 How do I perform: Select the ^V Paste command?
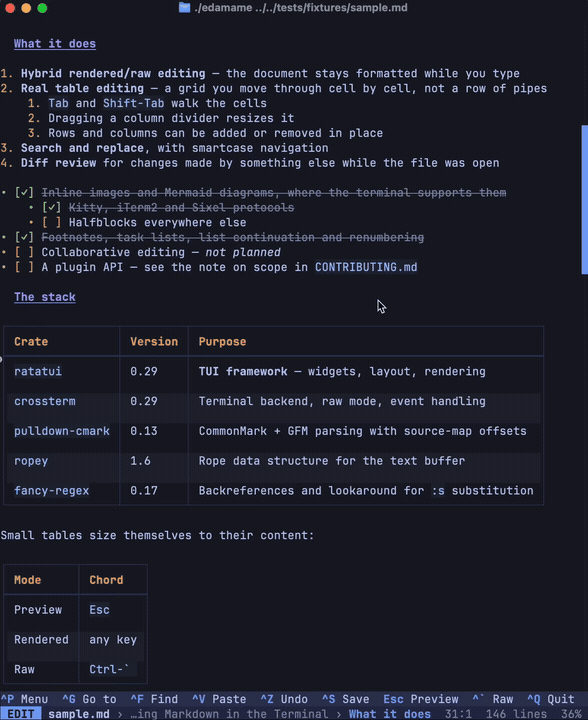pyautogui.click(x=219, y=699)
